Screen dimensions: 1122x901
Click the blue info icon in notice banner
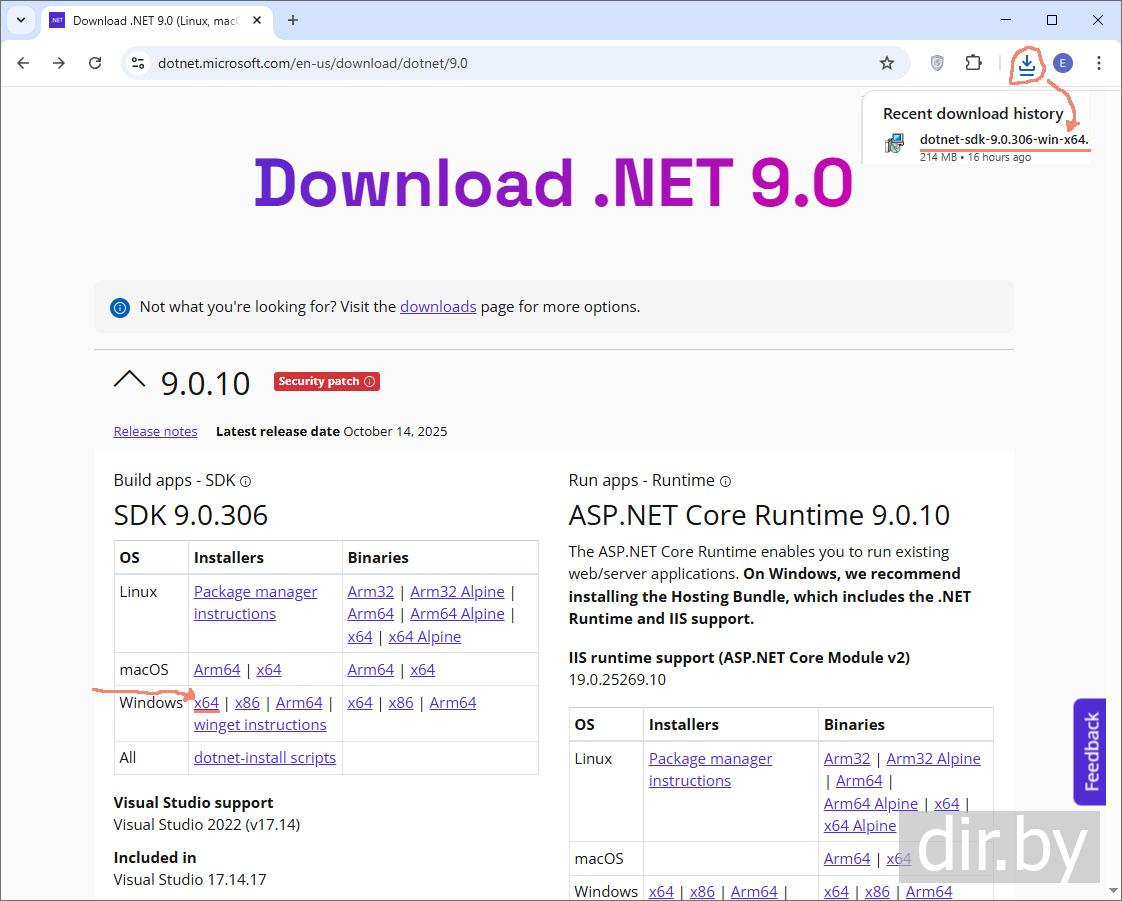119,308
